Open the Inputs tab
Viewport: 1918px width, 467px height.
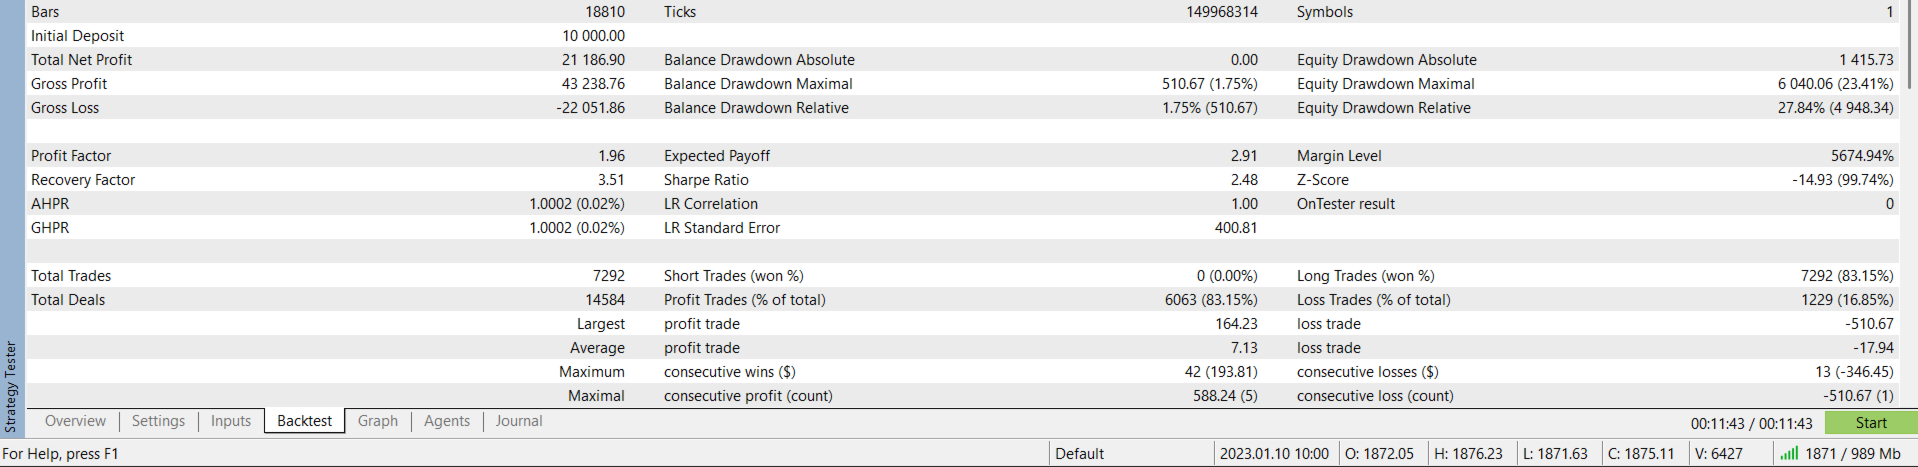[x=231, y=421]
